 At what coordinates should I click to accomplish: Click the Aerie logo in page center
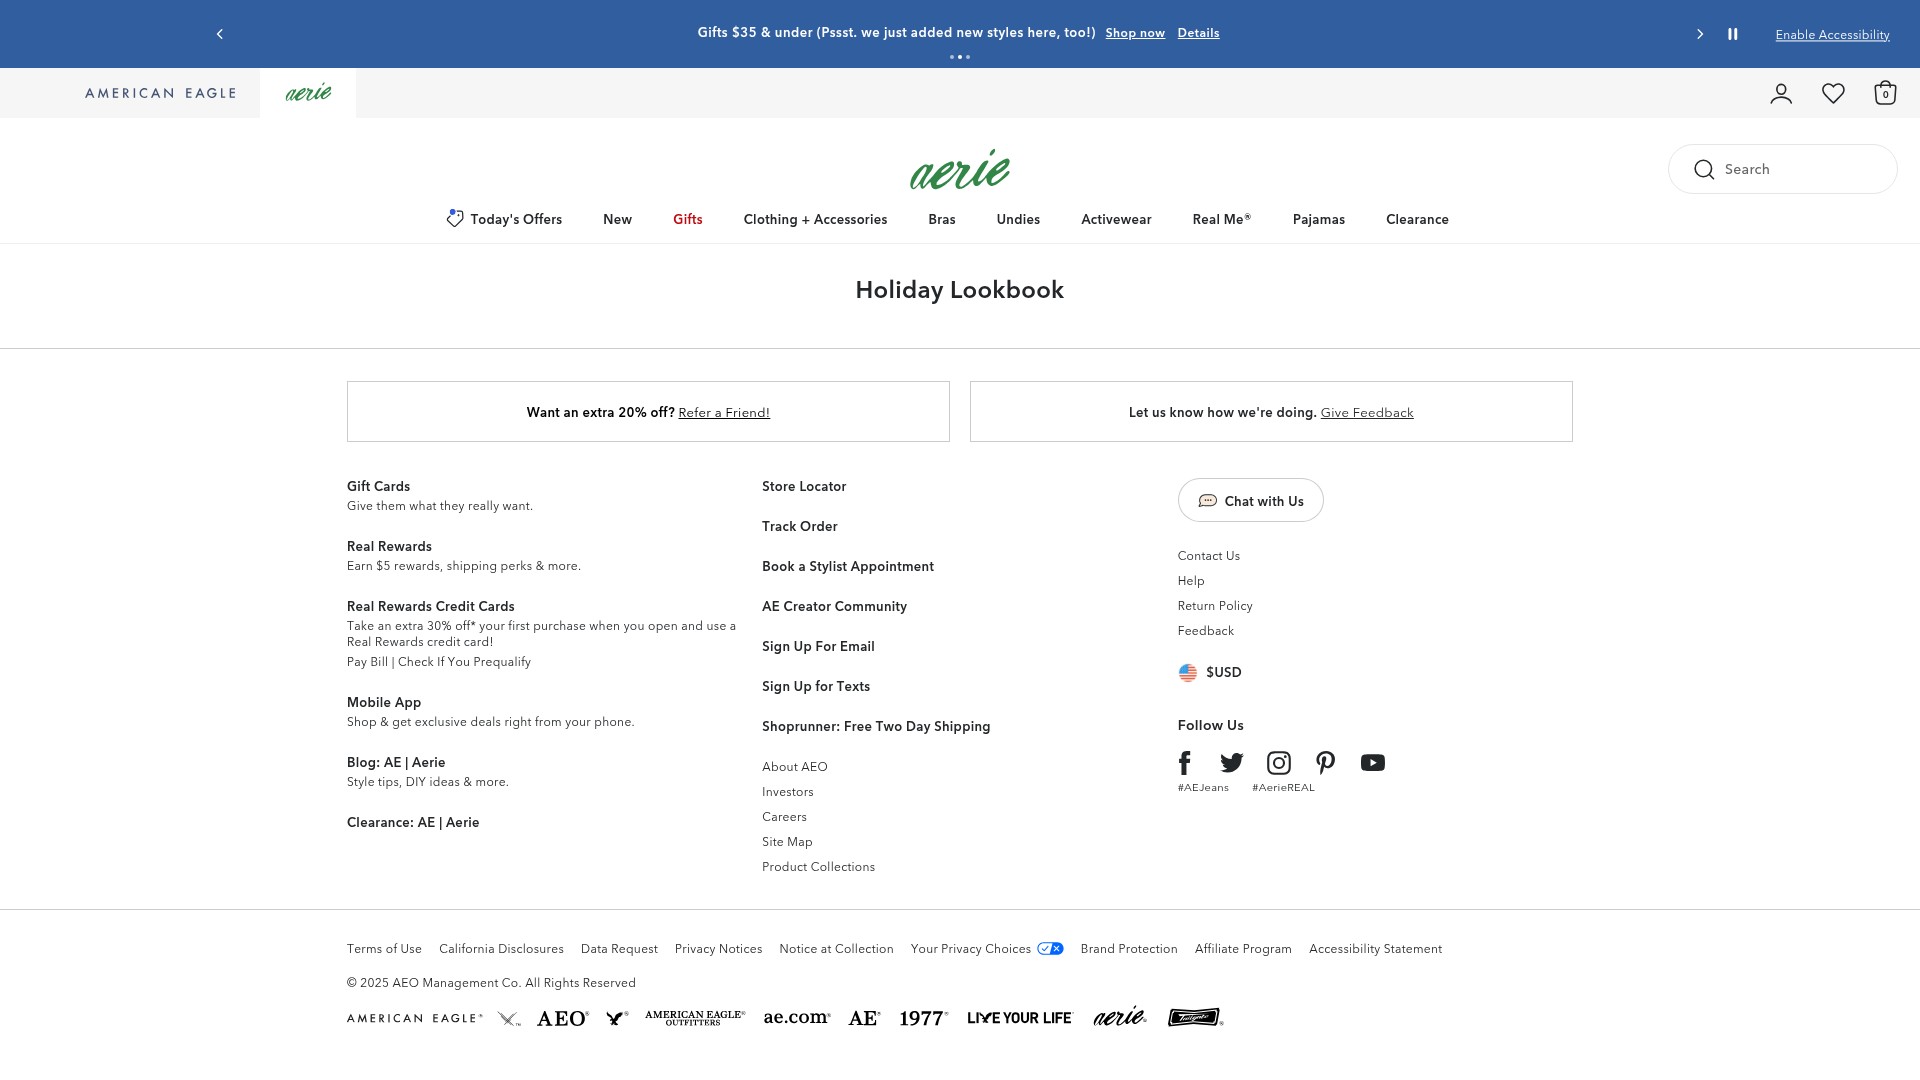click(x=960, y=169)
